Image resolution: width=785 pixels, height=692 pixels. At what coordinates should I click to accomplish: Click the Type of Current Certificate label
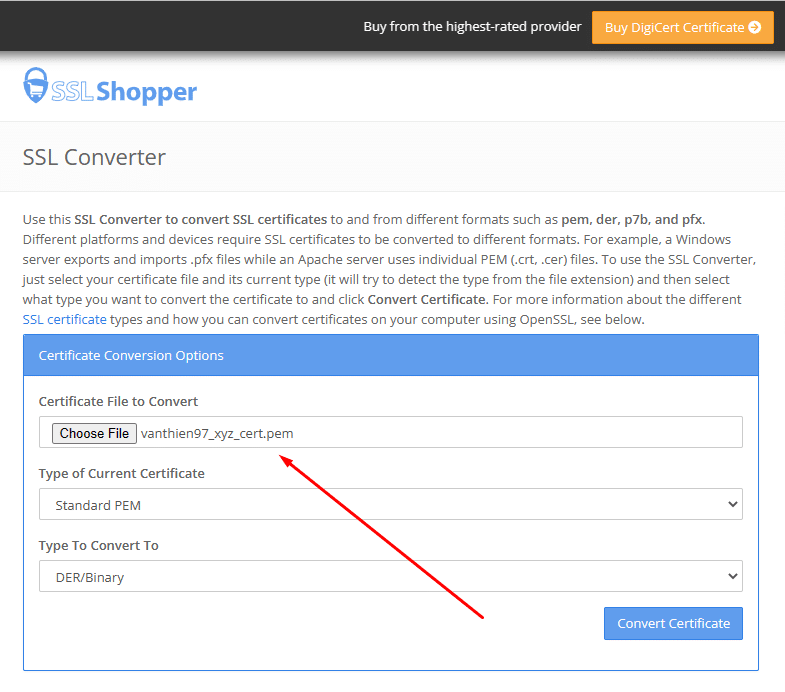pos(122,474)
